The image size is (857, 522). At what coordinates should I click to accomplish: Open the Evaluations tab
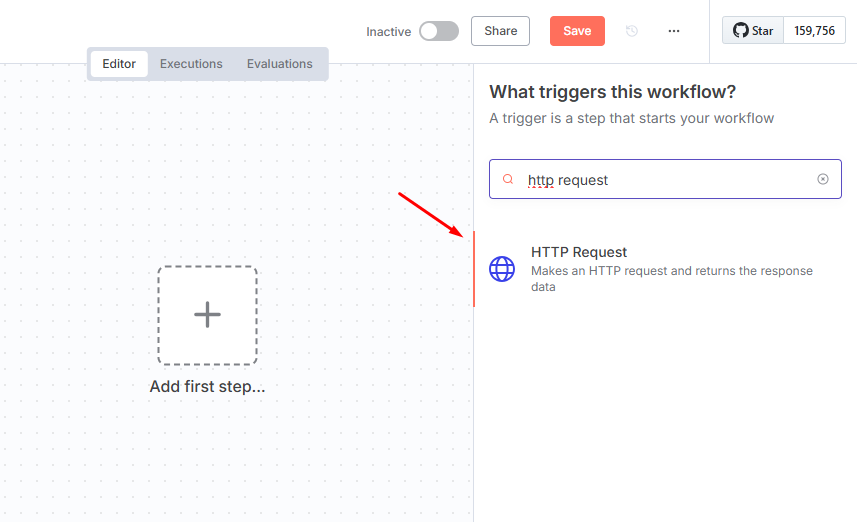point(280,64)
